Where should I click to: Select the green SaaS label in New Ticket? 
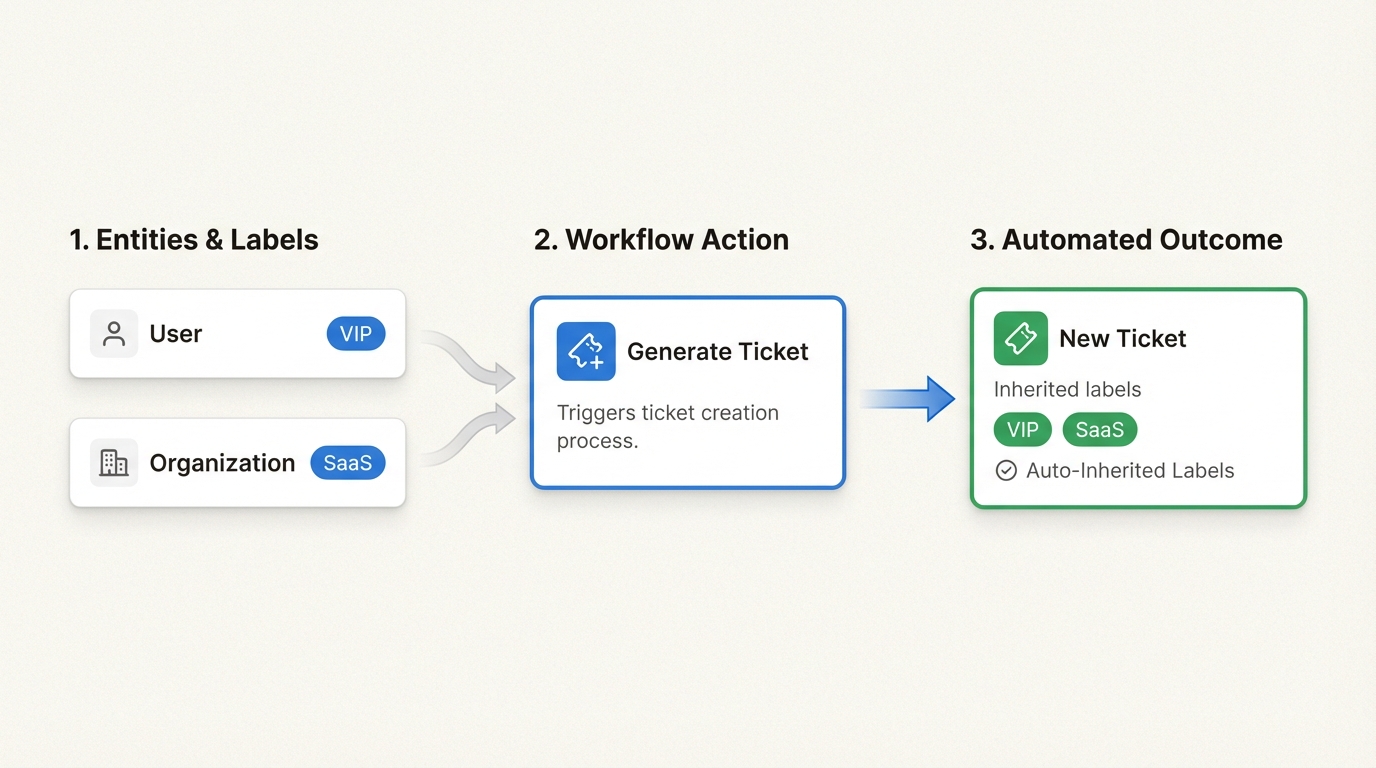(1099, 430)
